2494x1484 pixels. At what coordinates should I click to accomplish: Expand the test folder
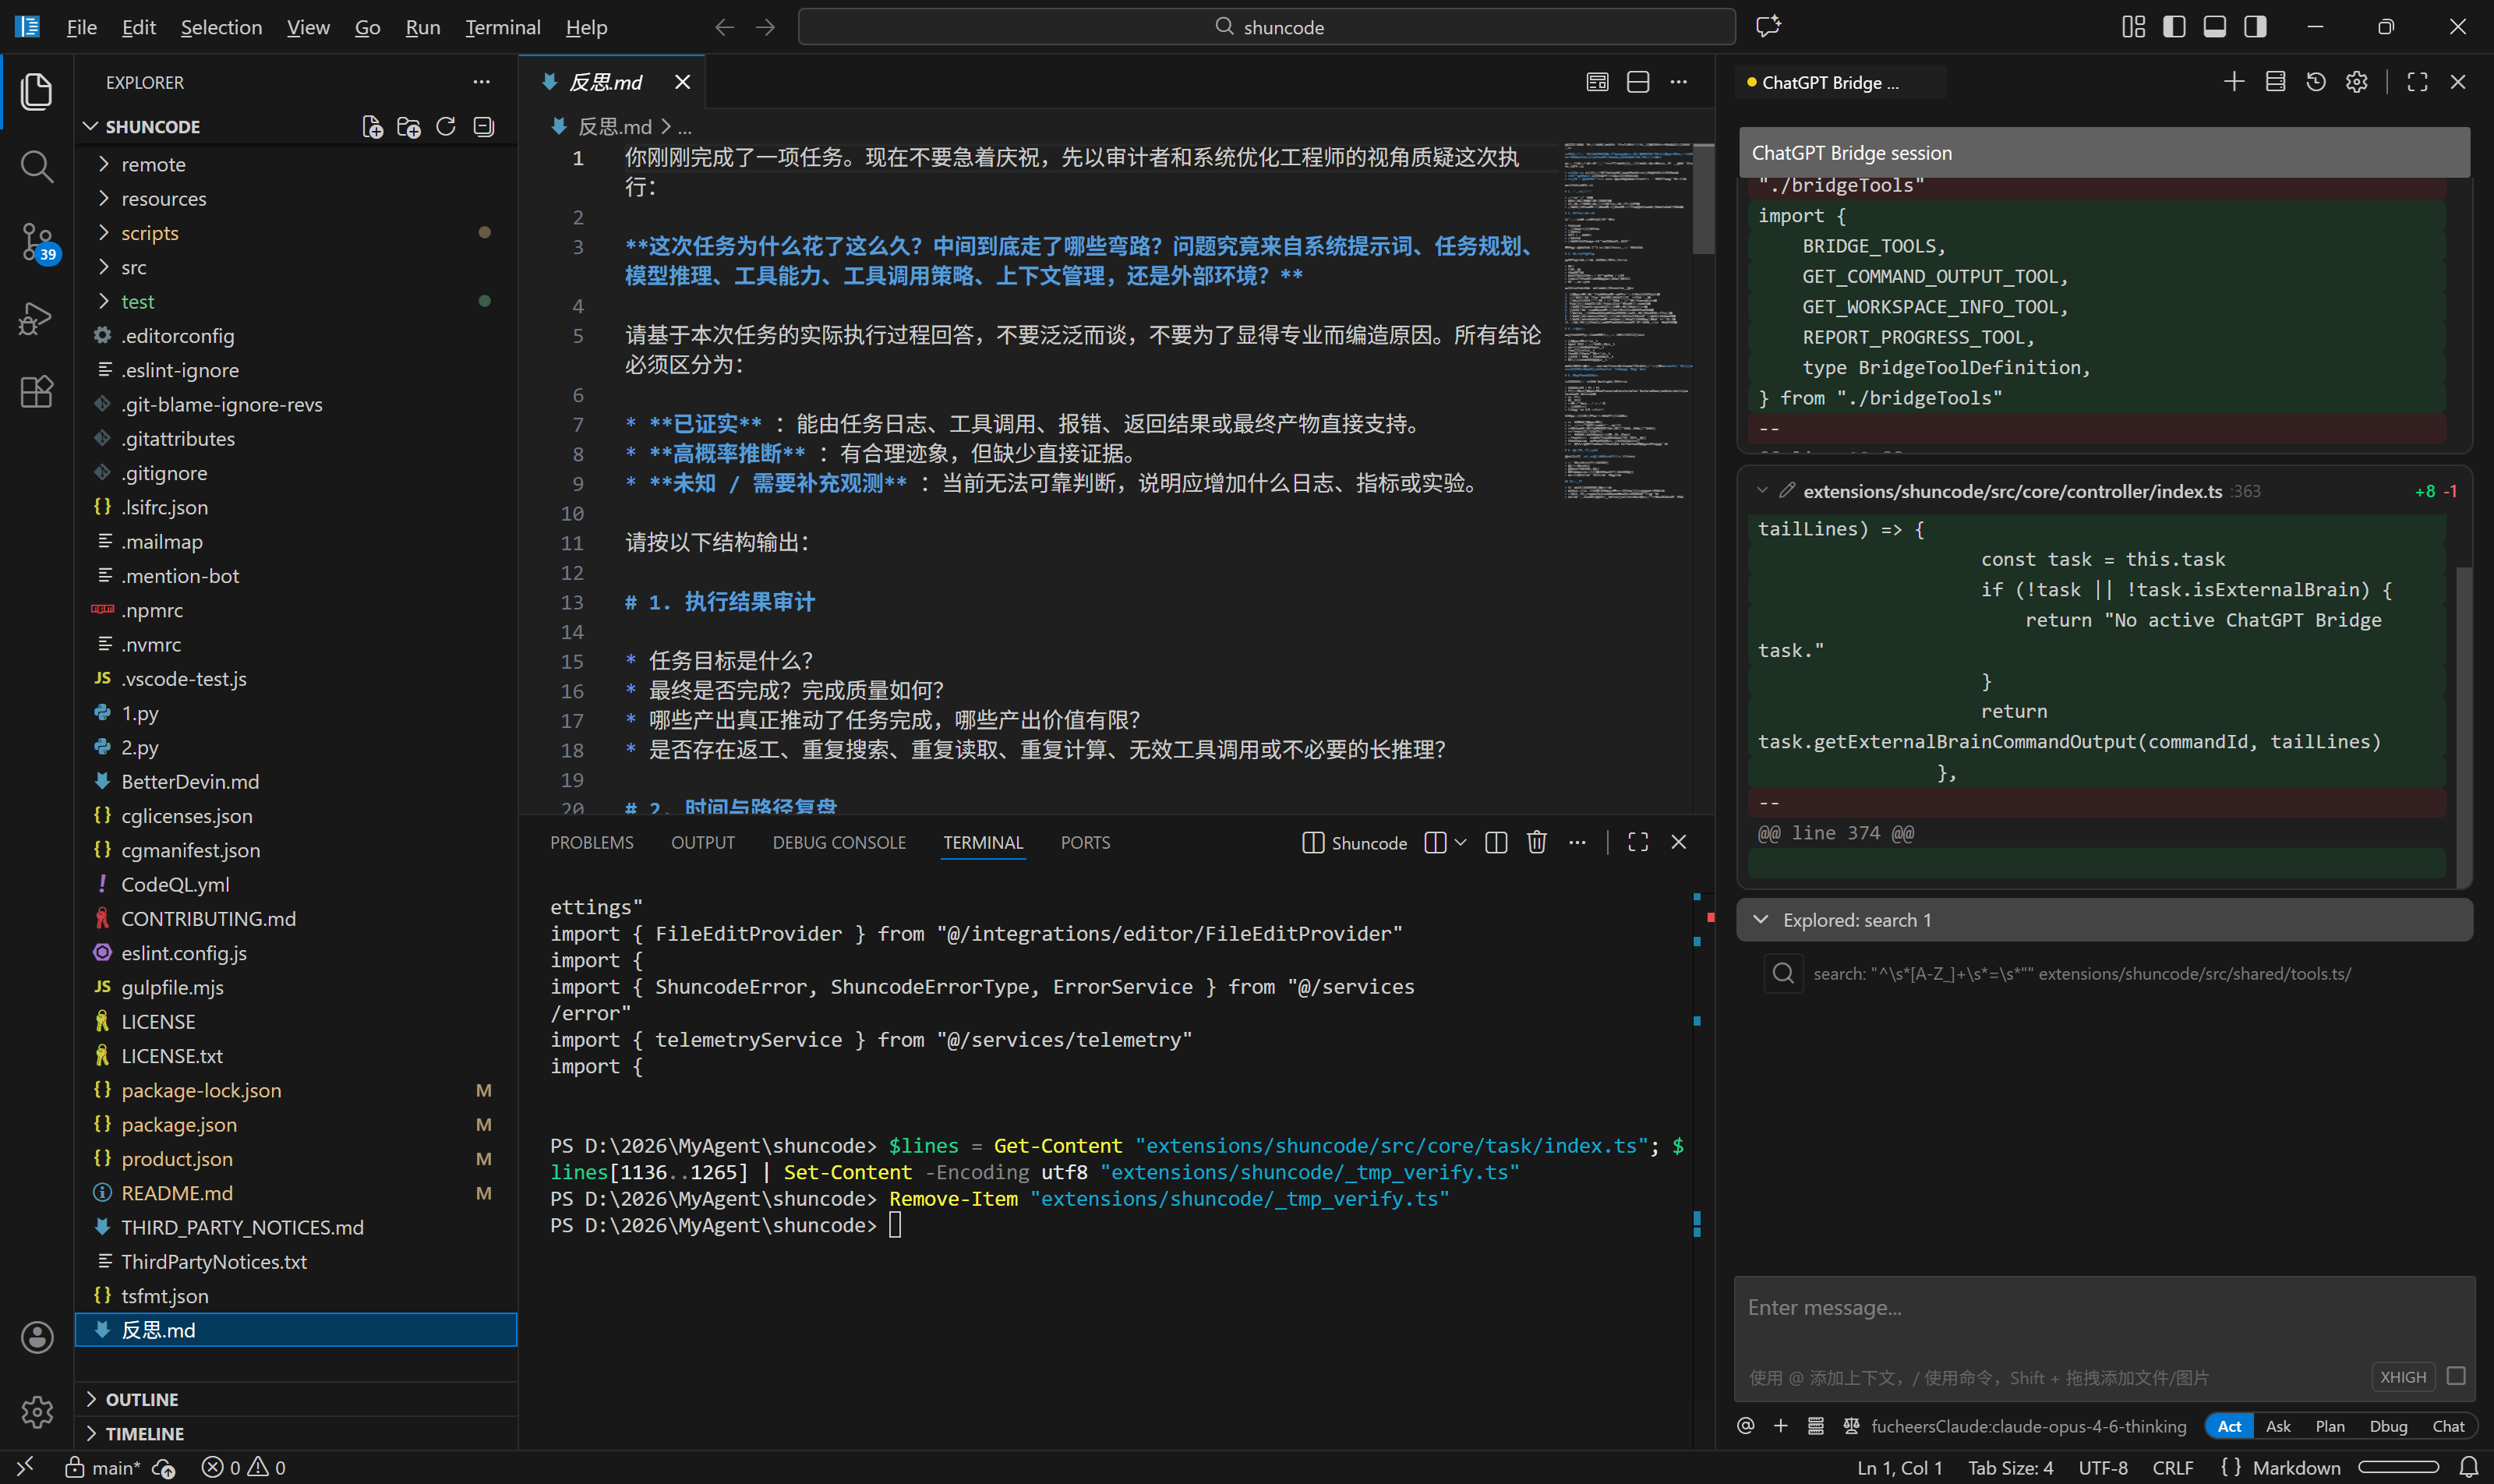(296, 301)
